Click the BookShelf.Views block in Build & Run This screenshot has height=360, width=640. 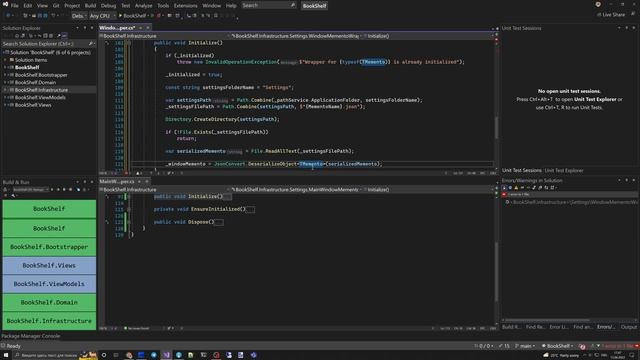[x=49, y=265]
